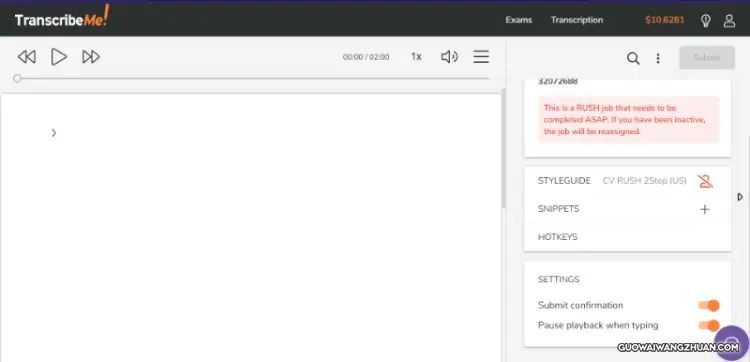Open the search magnifier icon
This screenshot has width=750, height=362.
[633, 58]
